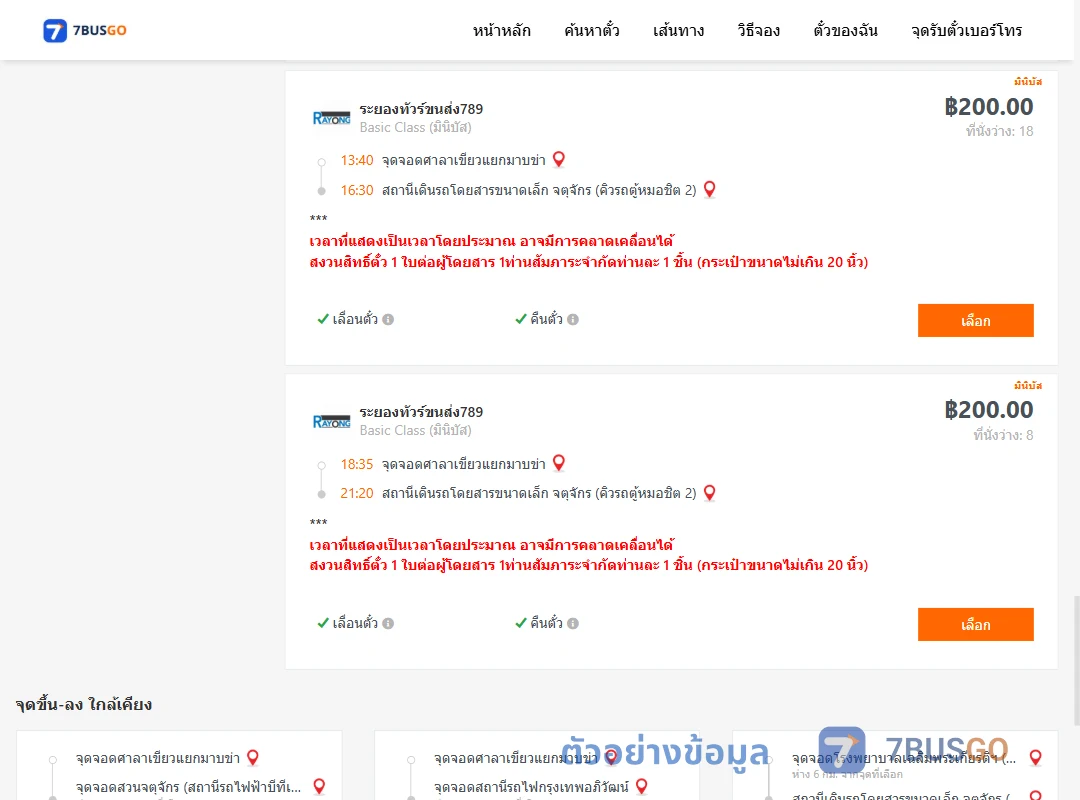The height and width of the screenshot is (800, 1080).
Task: Open the เส้นทาง menu item
Action: [x=678, y=30]
